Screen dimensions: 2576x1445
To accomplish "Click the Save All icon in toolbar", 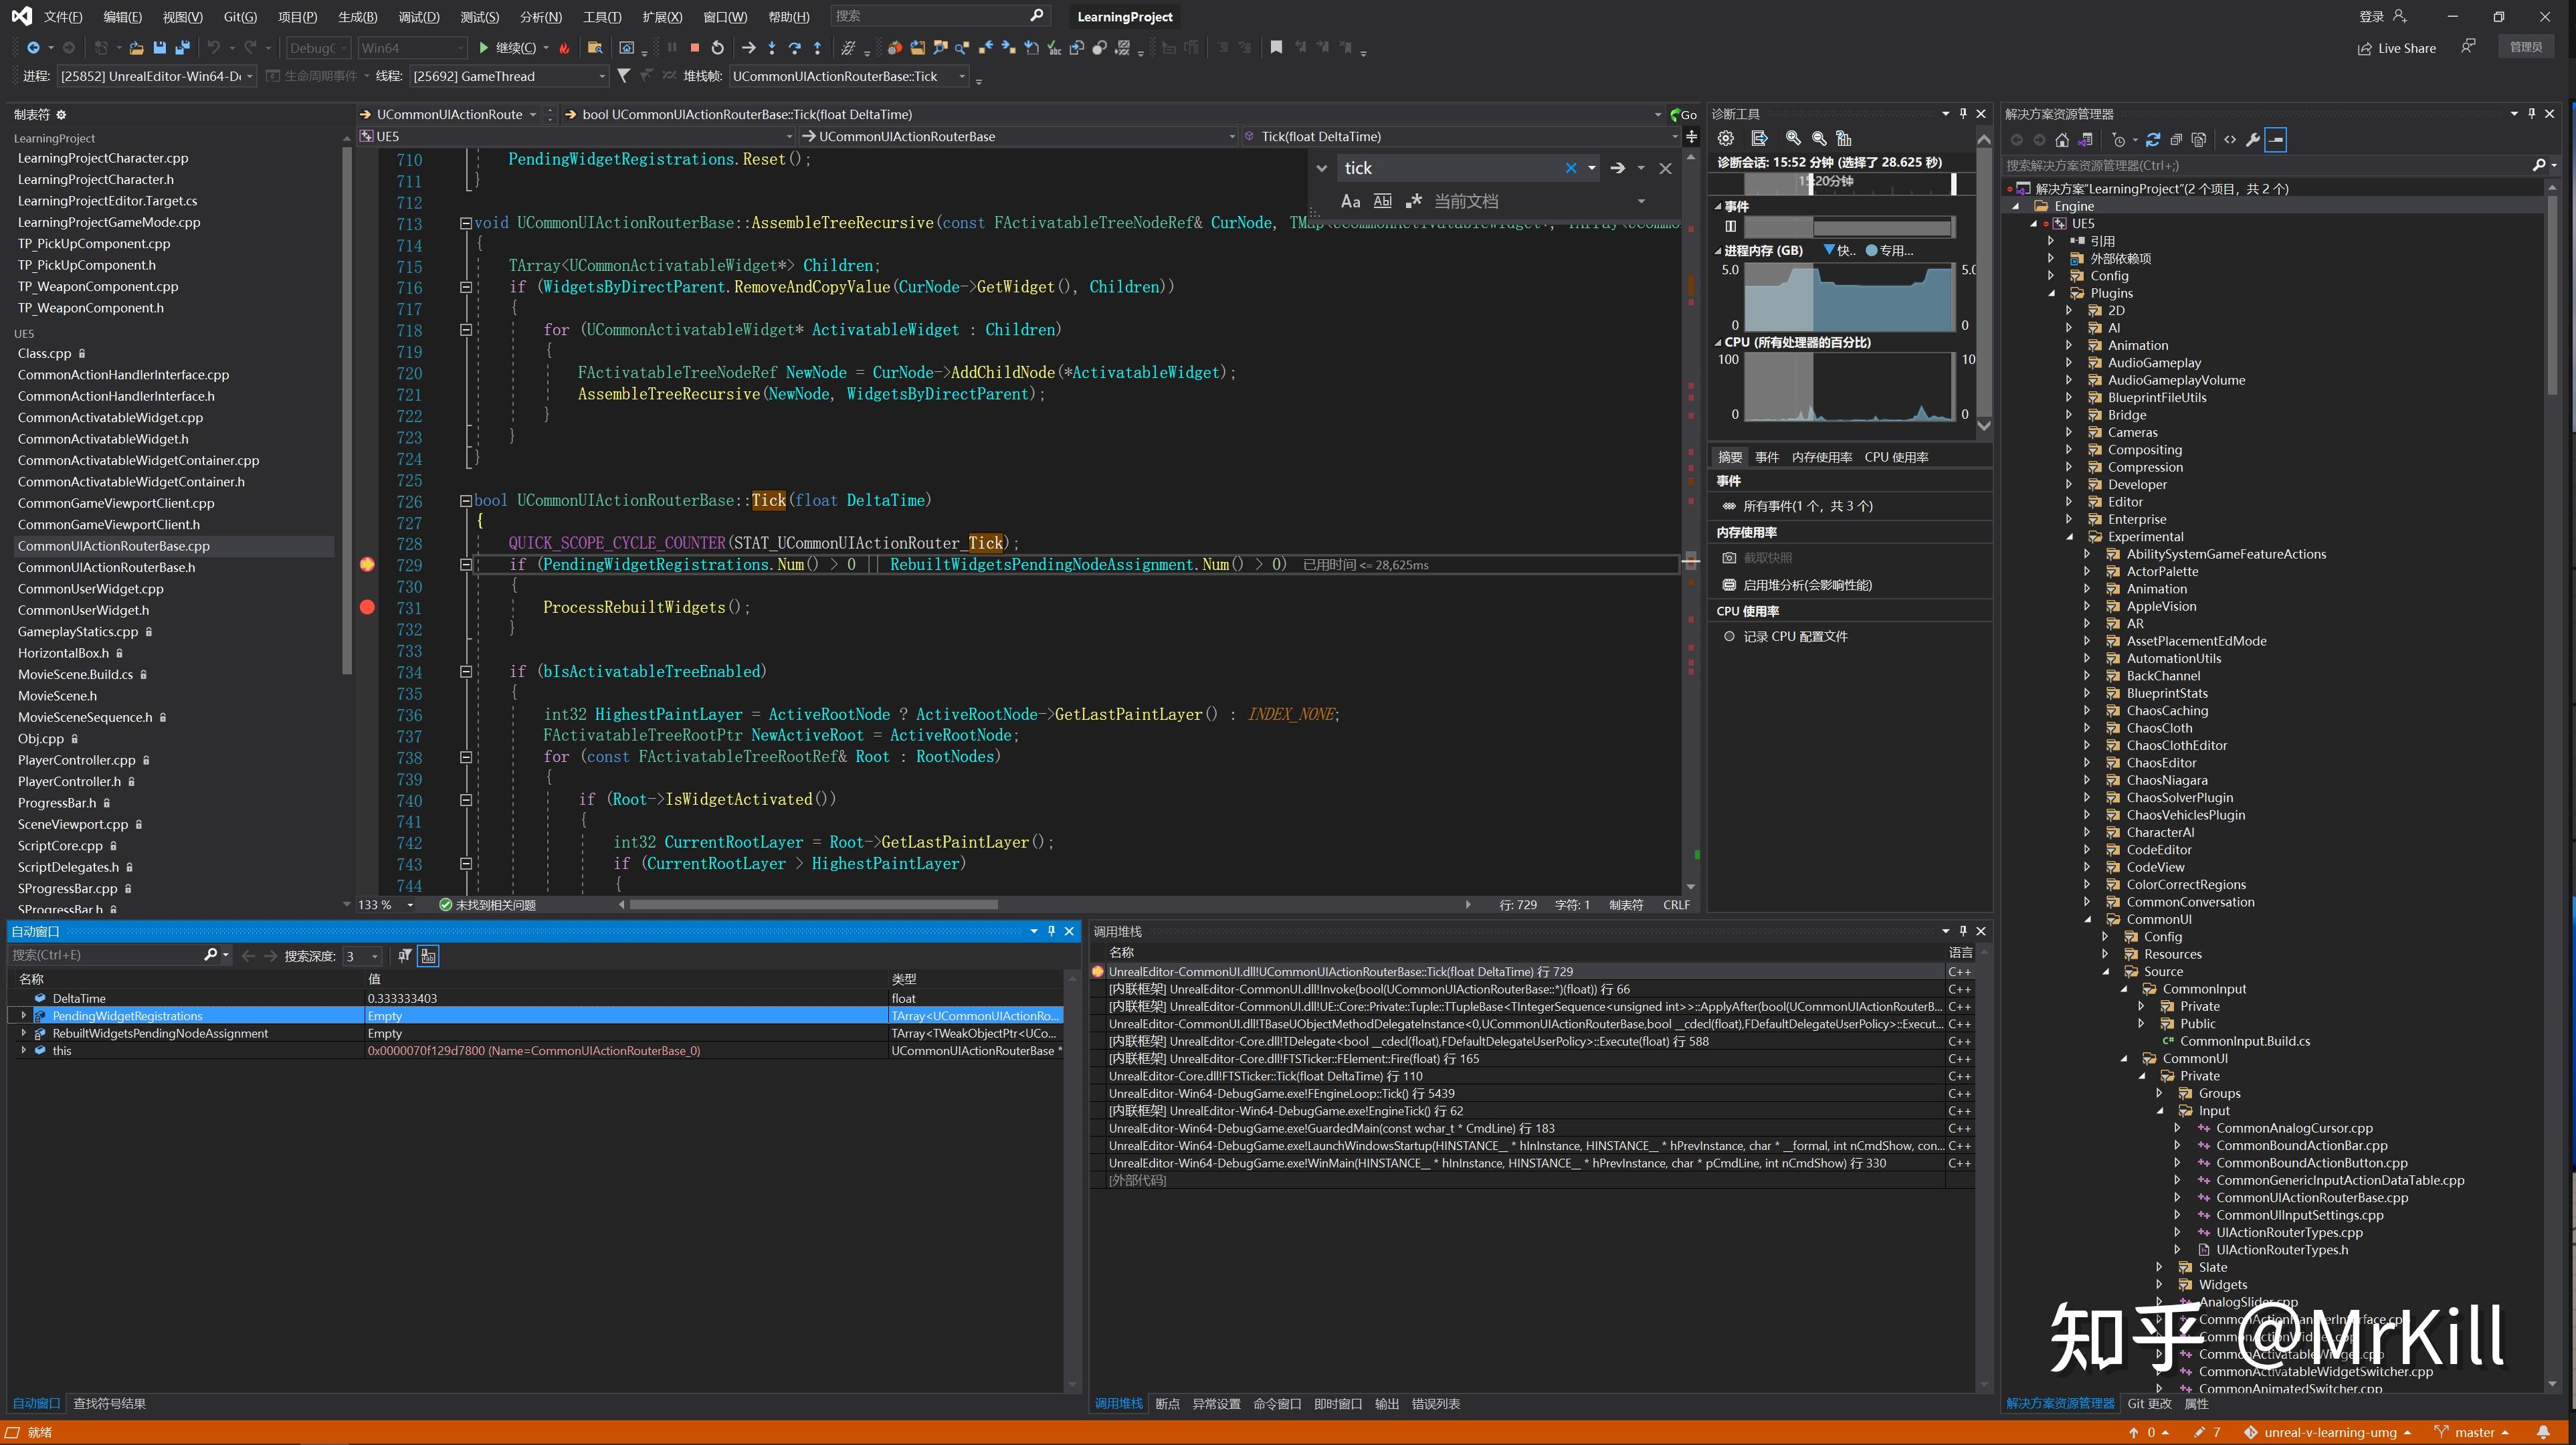I will pyautogui.click(x=182, y=48).
